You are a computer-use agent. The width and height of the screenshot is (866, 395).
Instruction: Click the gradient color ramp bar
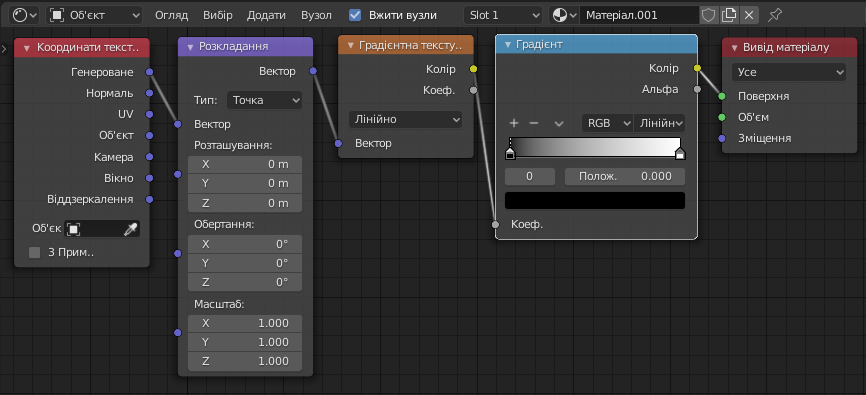pyautogui.click(x=595, y=147)
